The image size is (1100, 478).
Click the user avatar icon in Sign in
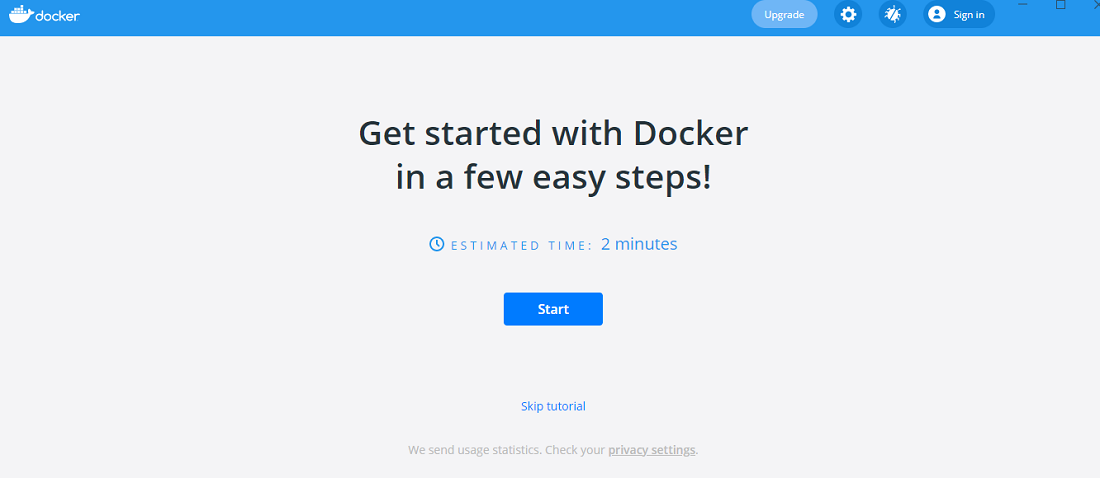point(936,14)
